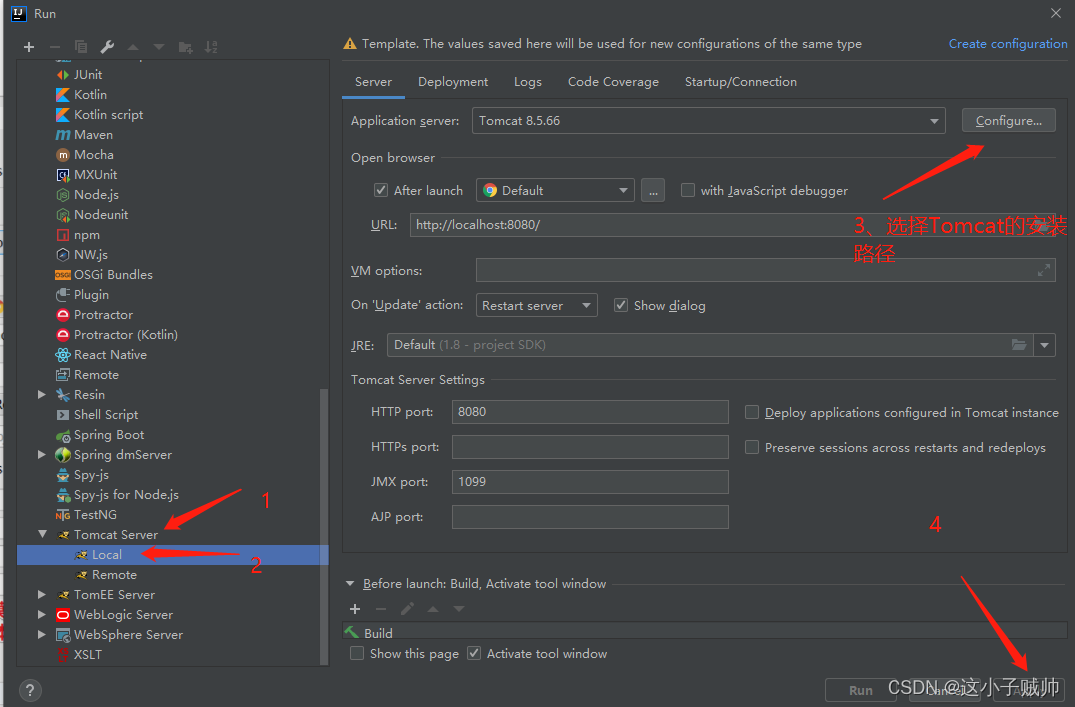This screenshot has width=1075, height=707.
Task: Toggle the Show dialog checkbox
Action: click(620, 305)
